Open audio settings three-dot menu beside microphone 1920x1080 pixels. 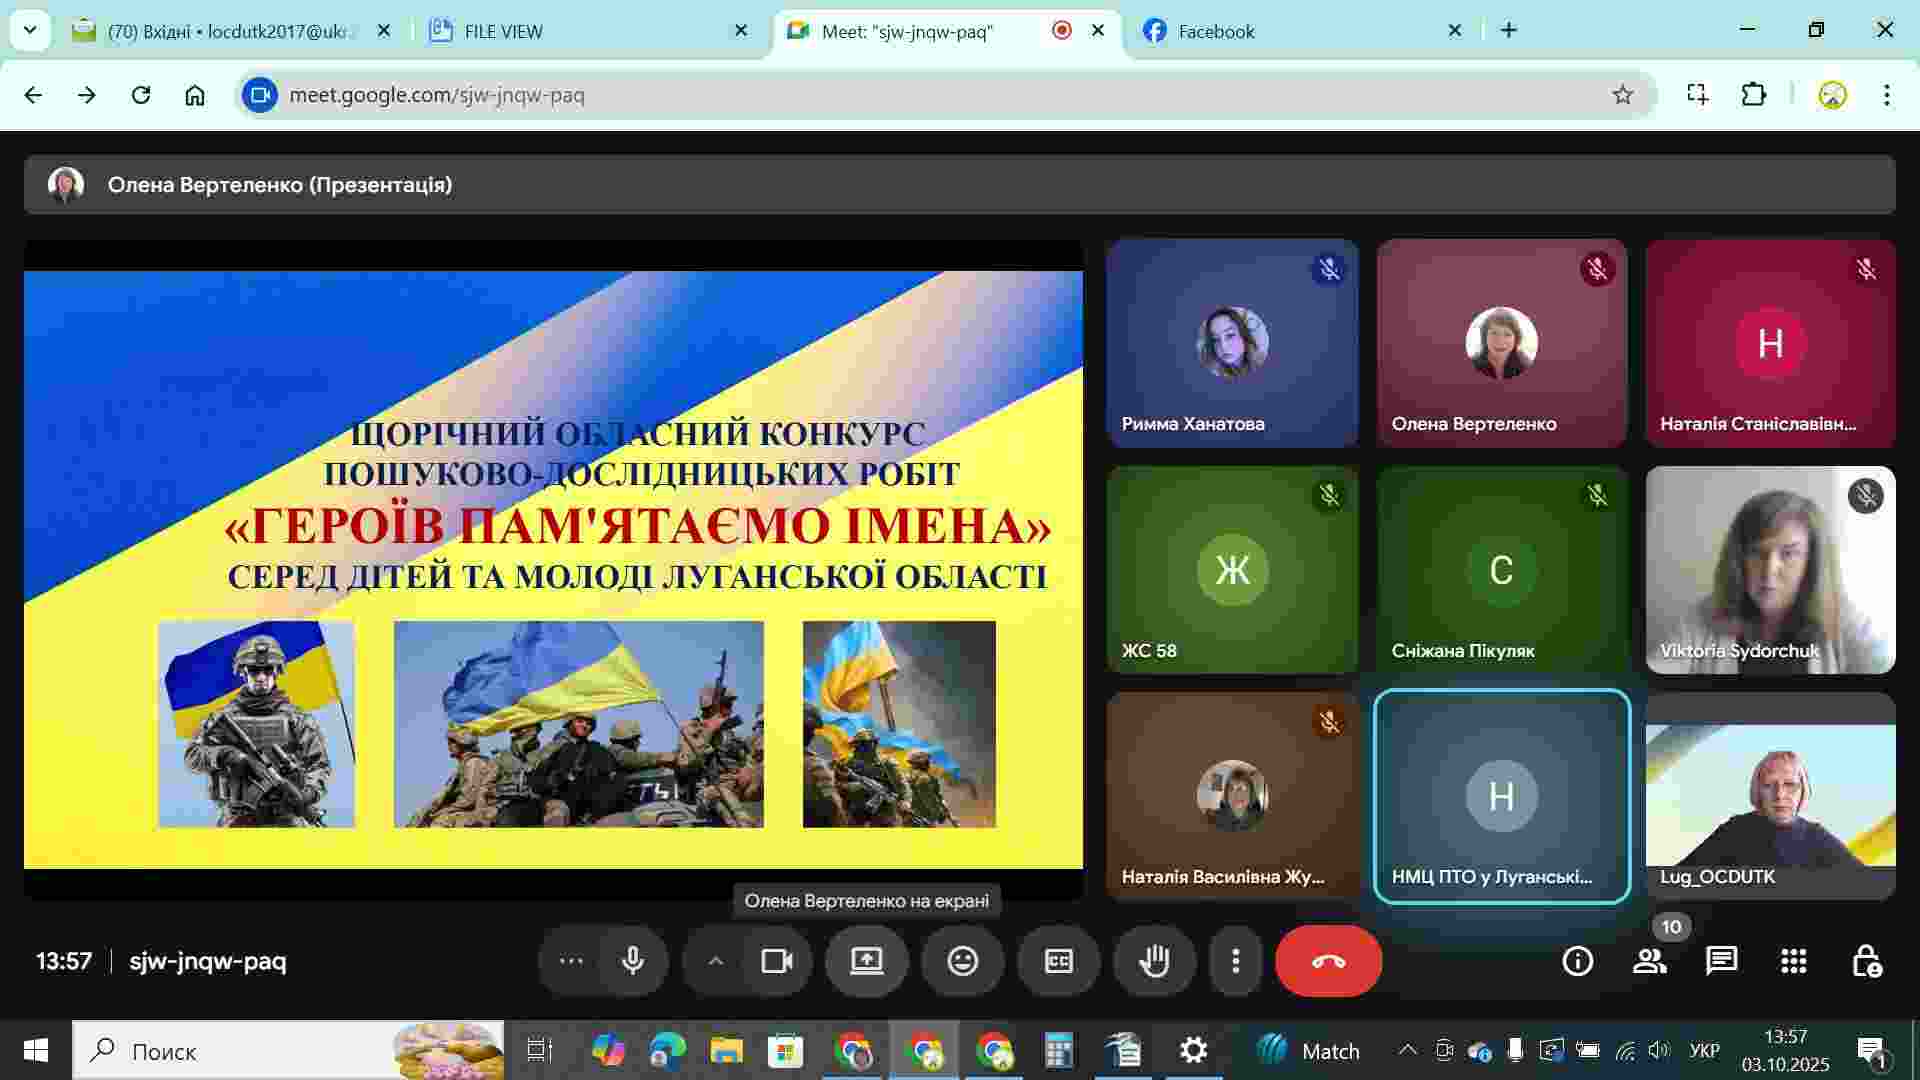(x=571, y=961)
